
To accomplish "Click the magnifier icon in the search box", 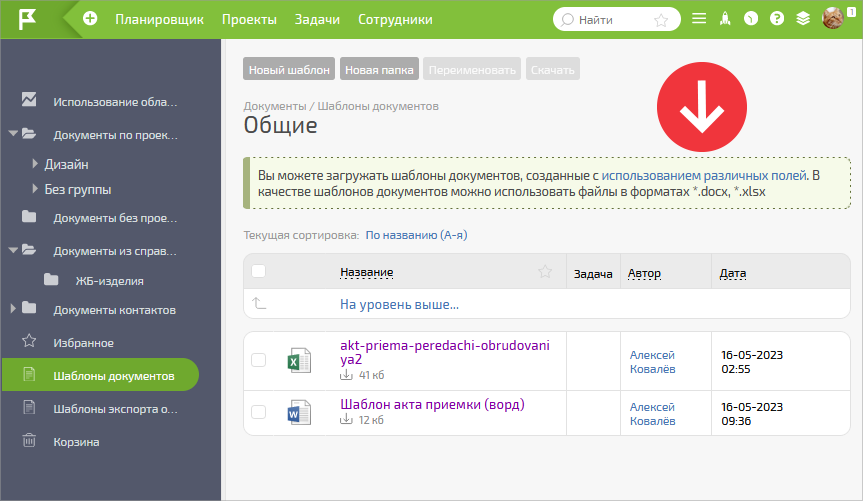I will [x=567, y=20].
